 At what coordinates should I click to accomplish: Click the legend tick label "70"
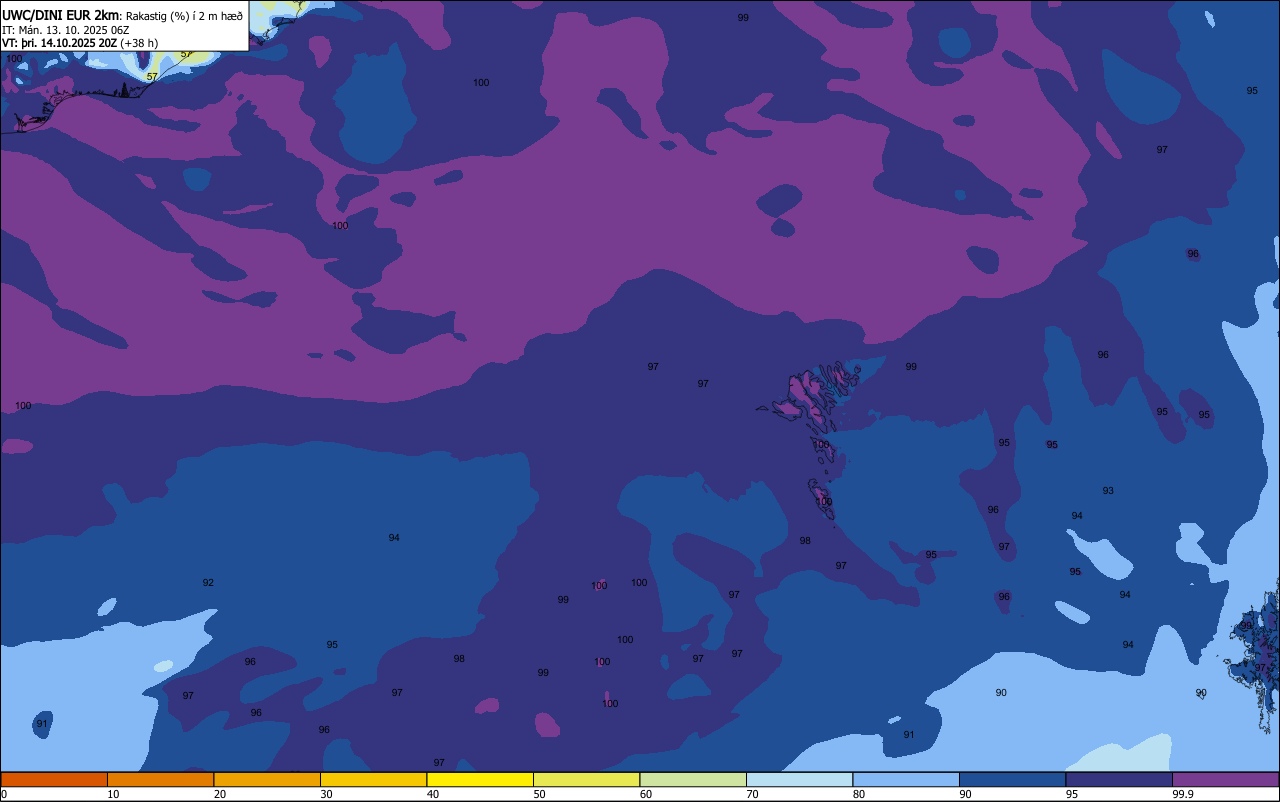pyautogui.click(x=752, y=794)
